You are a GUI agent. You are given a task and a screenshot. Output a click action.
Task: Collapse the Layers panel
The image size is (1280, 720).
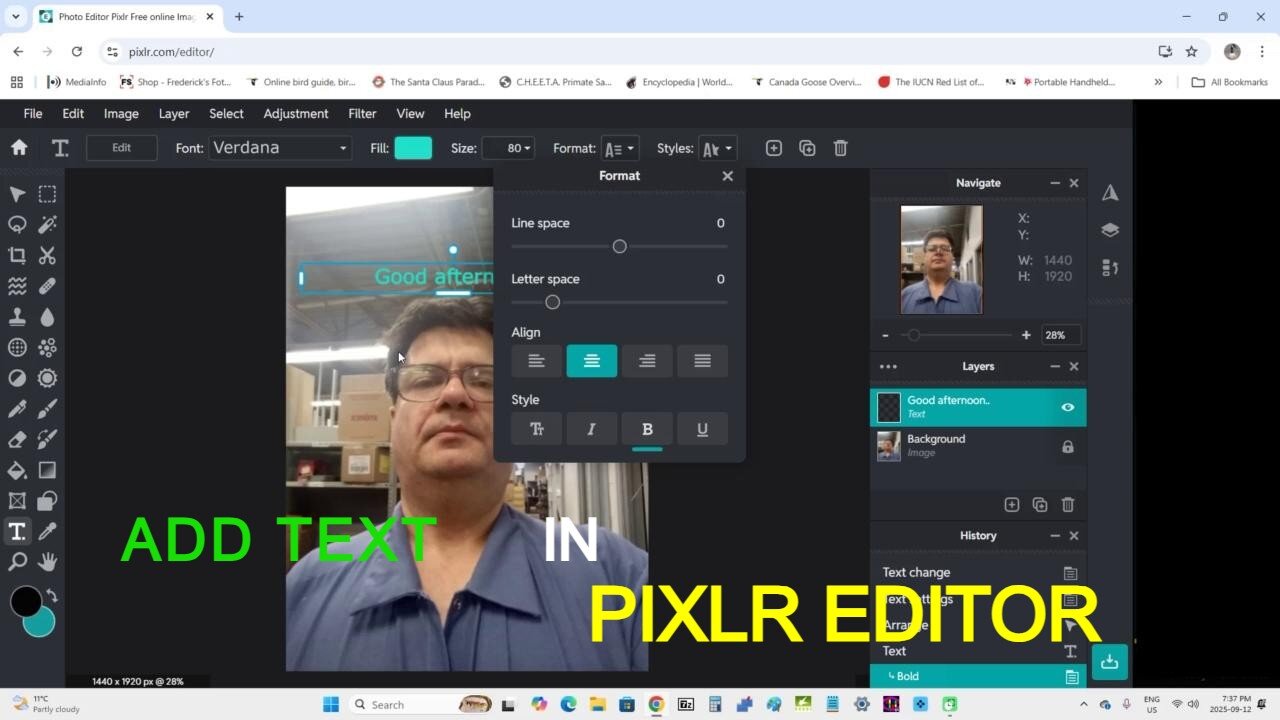pos(1054,367)
